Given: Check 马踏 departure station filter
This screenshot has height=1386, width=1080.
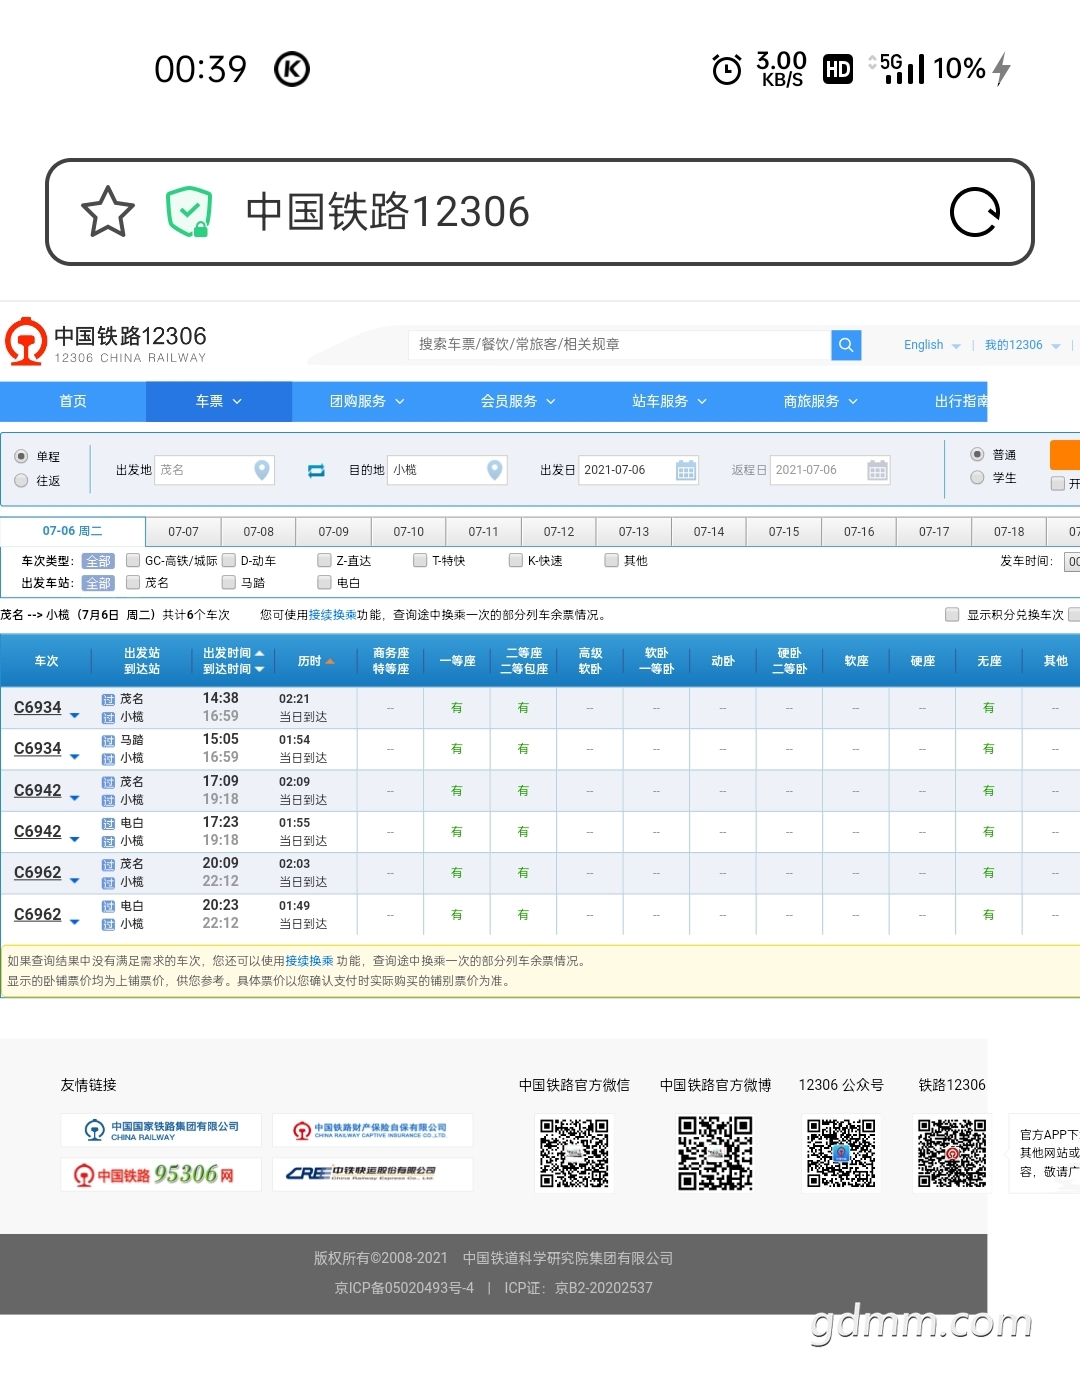Looking at the screenshot, I should 229,583.
